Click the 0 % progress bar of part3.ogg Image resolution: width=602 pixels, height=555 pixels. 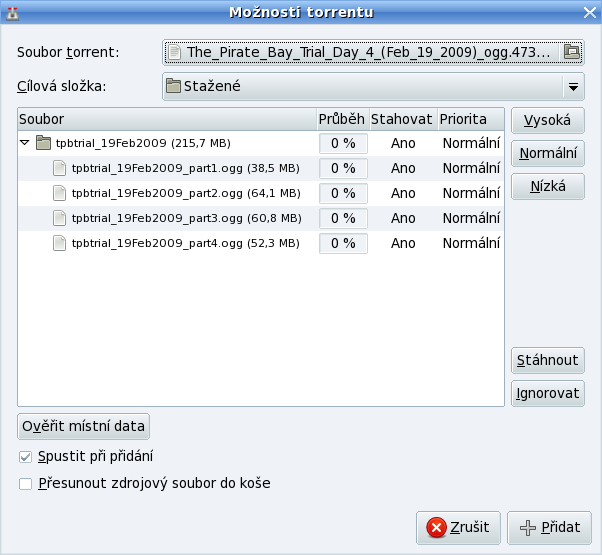coord(343,218)
